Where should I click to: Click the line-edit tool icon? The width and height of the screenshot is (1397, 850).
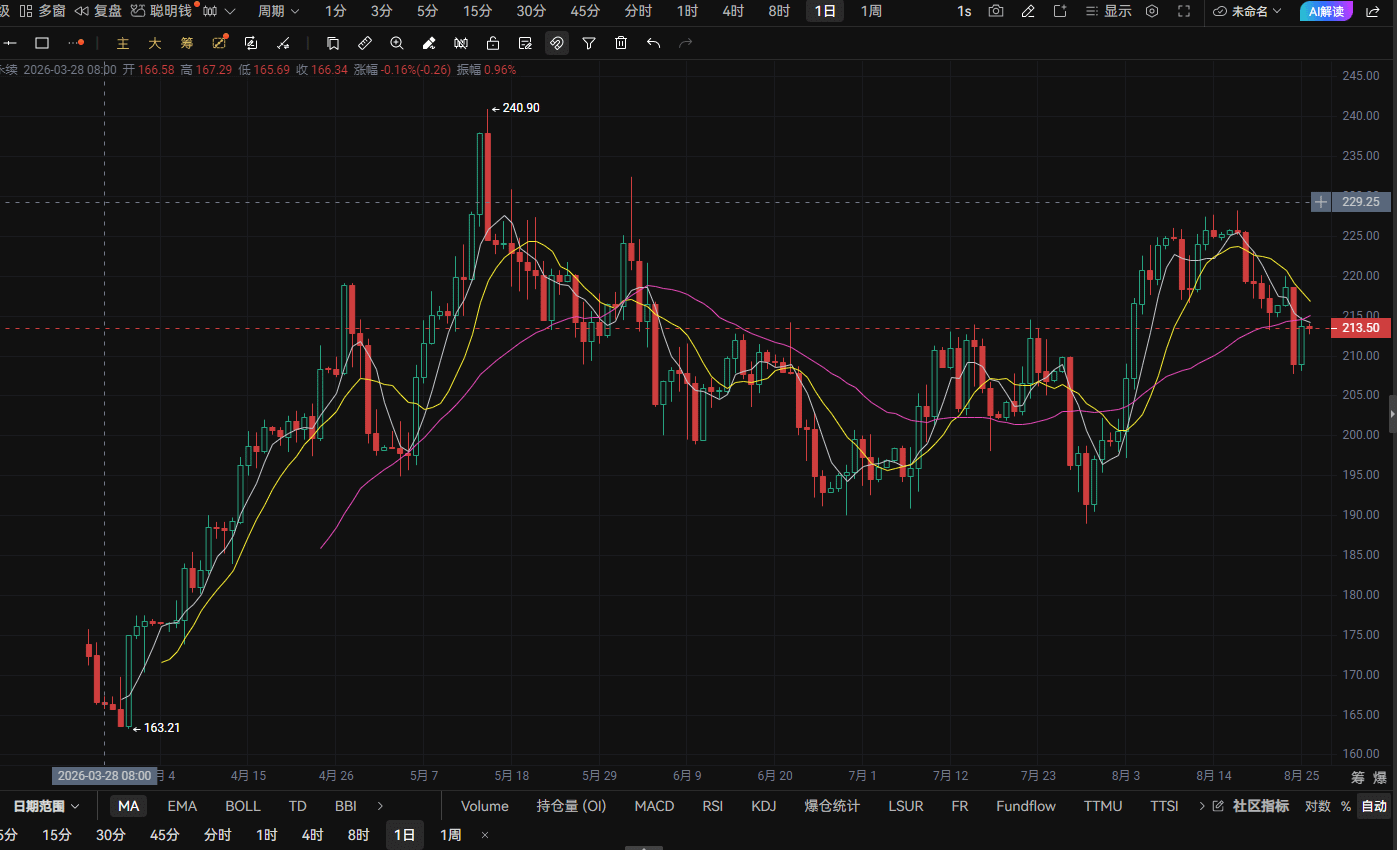pos(283,43)
